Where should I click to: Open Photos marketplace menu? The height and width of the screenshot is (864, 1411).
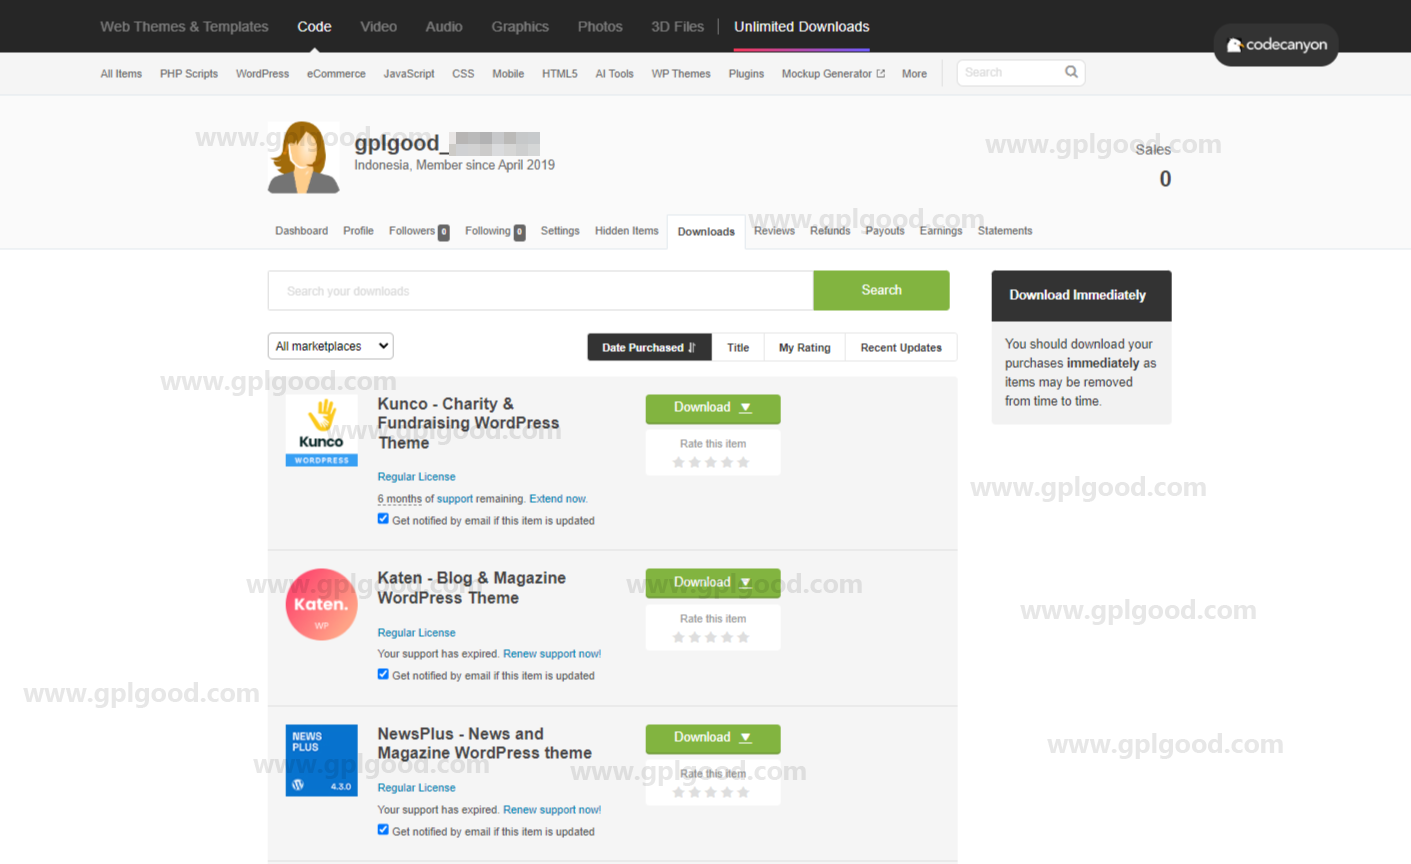(600, 27)
